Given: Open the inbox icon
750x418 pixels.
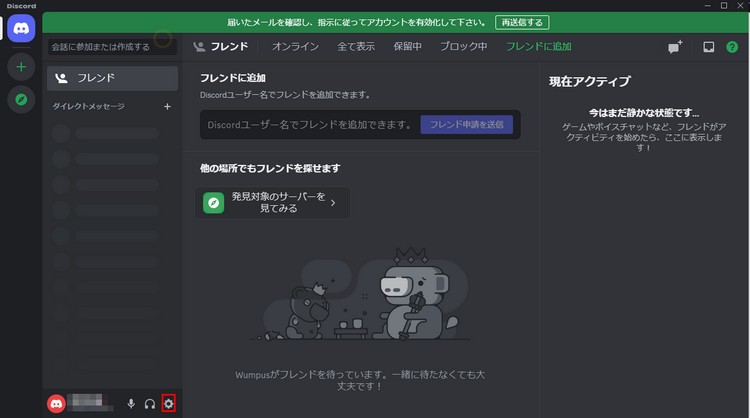Looking at the screenshot, I should pyautogui.click(x=708, y=47).
